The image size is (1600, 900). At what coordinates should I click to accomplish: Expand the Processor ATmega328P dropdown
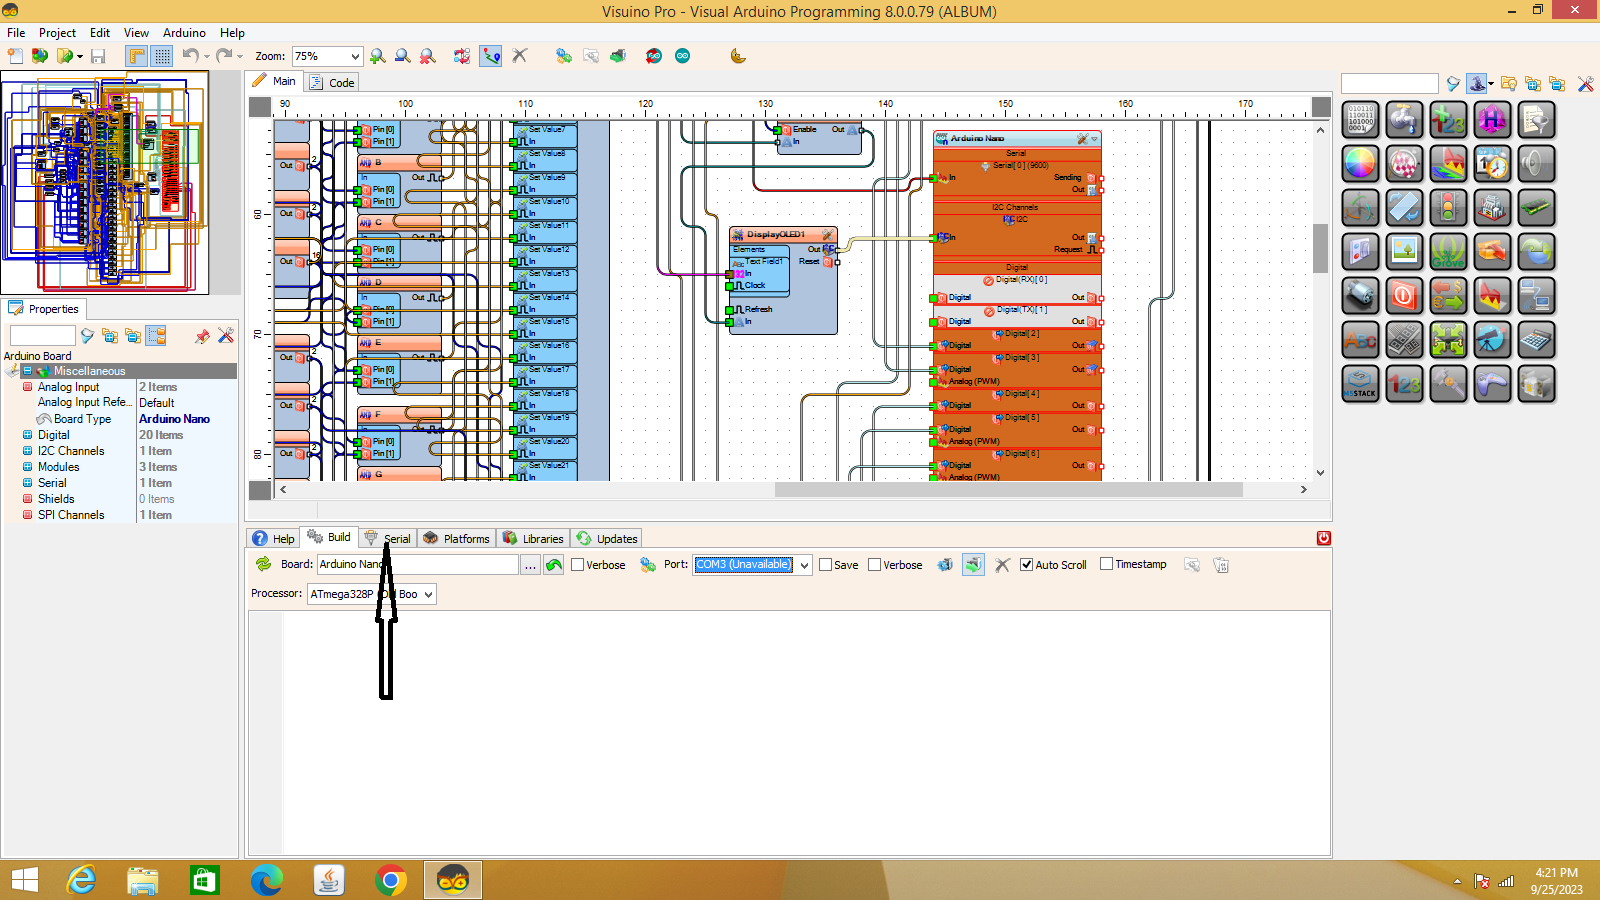coord(428,595)
